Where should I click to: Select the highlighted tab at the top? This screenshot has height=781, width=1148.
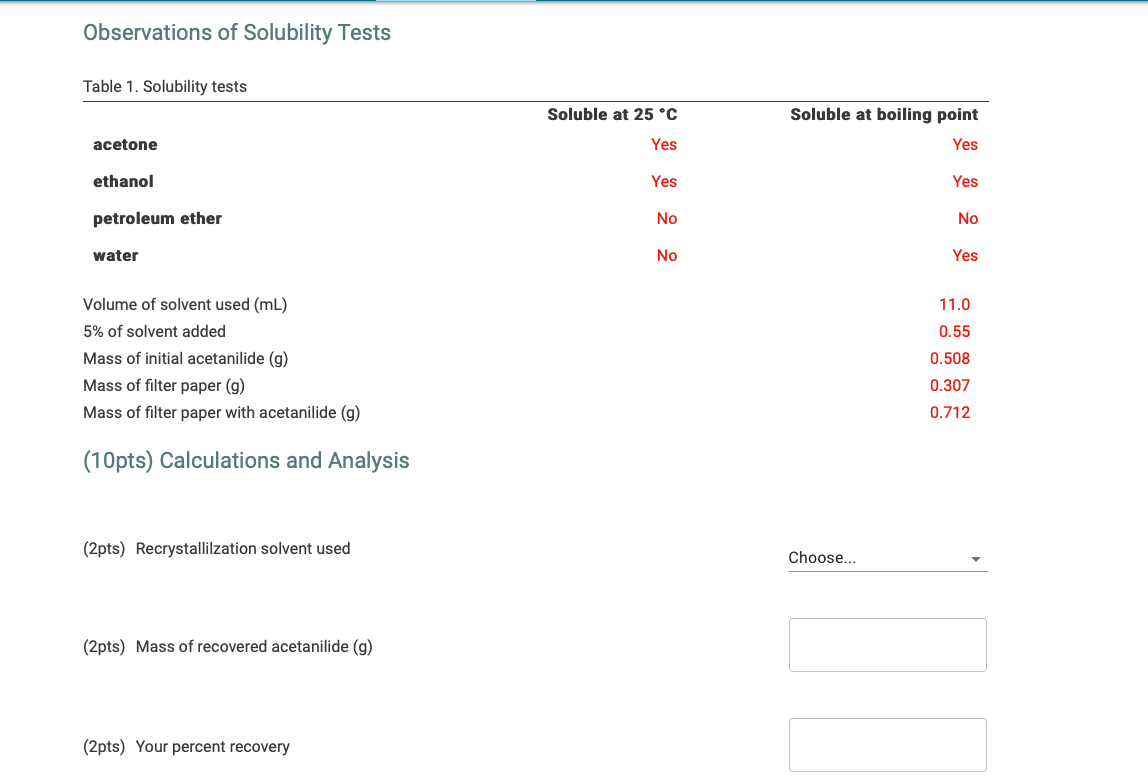(455, 3)
